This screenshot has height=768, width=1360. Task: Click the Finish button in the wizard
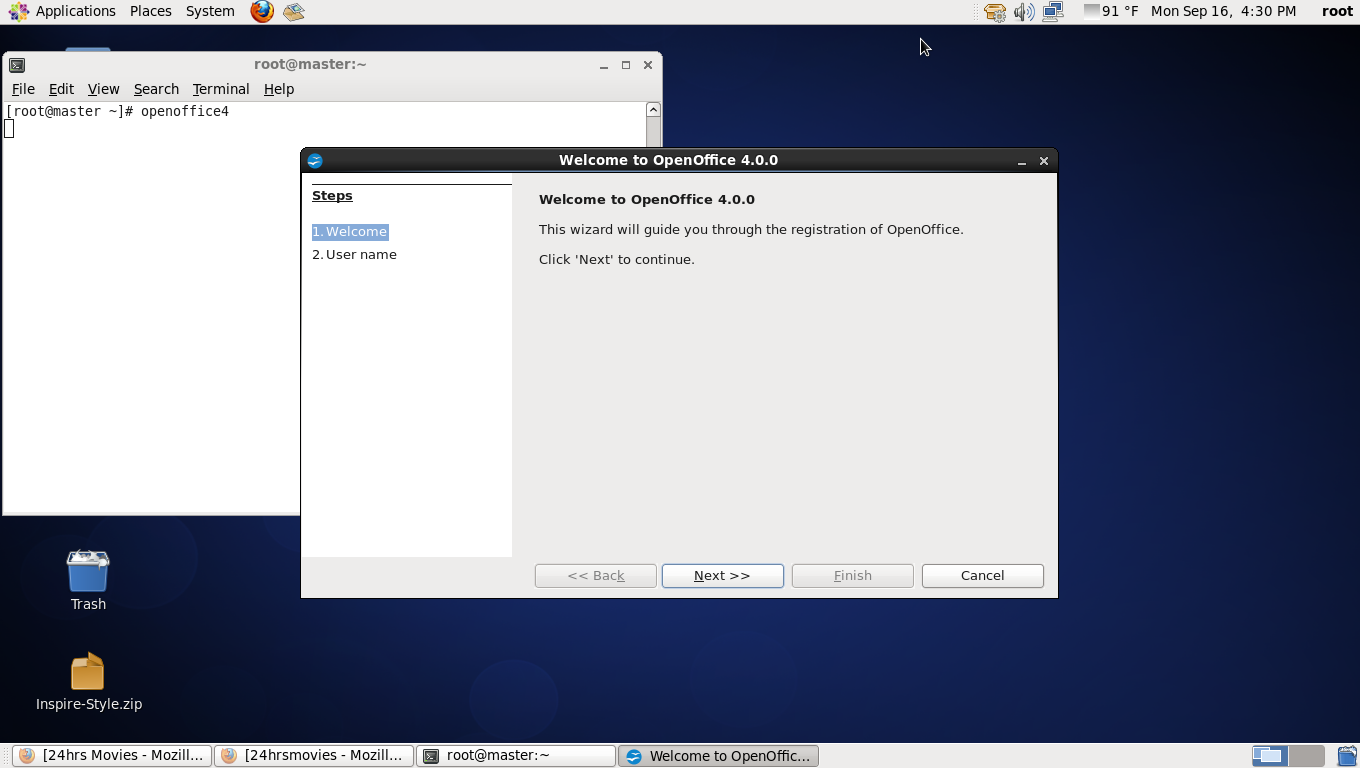[x=853, y=576]
